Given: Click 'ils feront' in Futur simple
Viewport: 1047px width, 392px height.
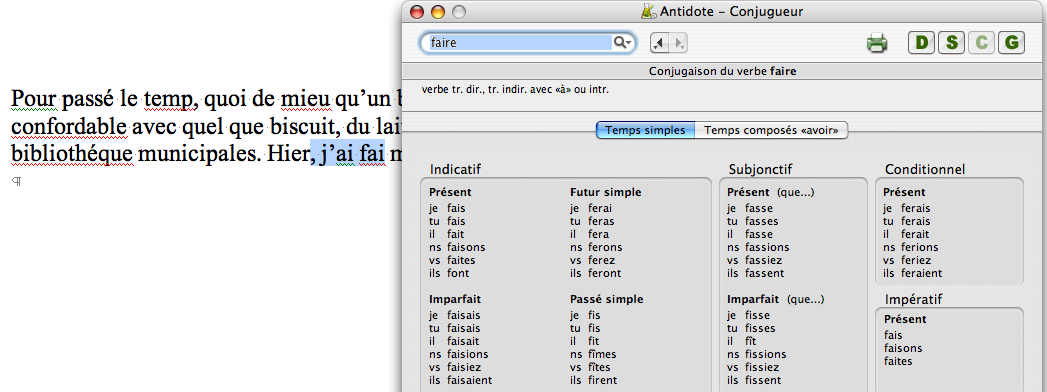Looking at the screenshot, I should [596, 273].
